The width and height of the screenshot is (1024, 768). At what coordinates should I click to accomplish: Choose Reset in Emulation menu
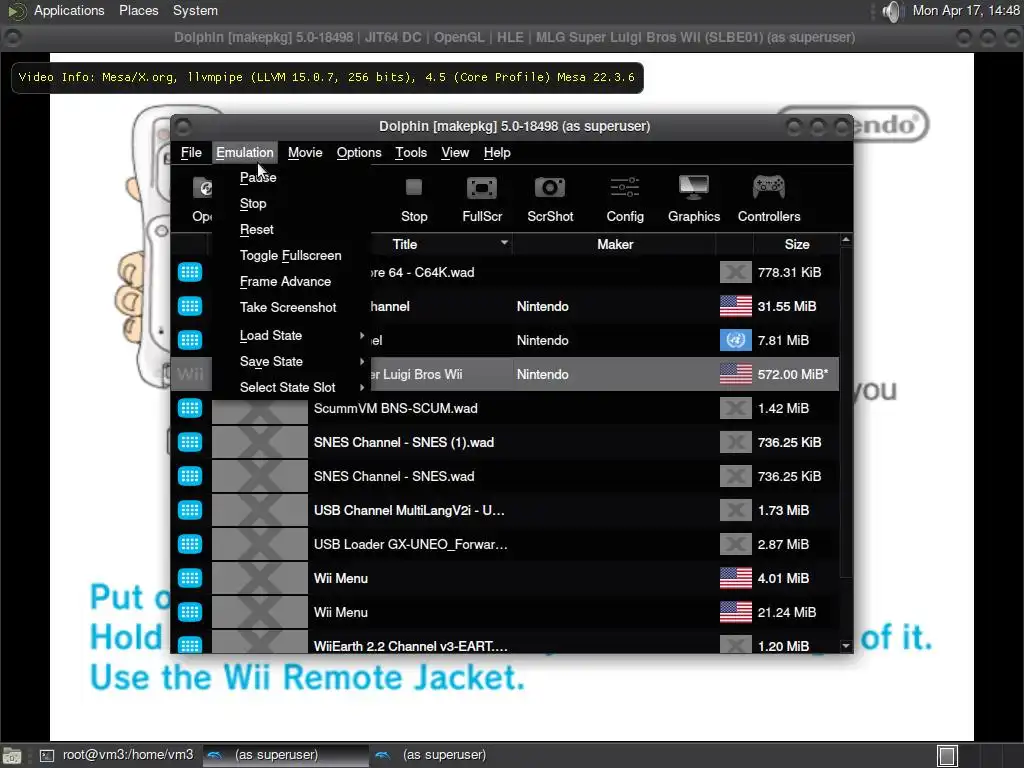click(x=257, y=230)
